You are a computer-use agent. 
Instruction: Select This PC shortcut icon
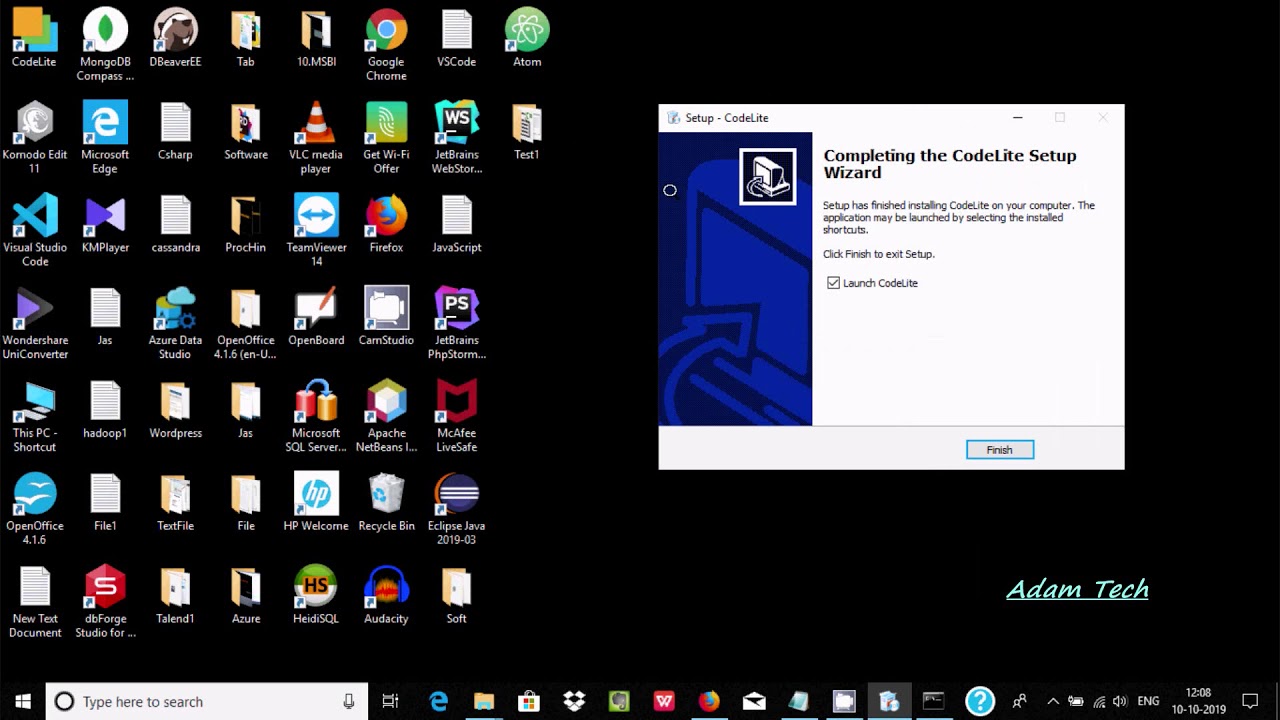[x=34, y=417]
